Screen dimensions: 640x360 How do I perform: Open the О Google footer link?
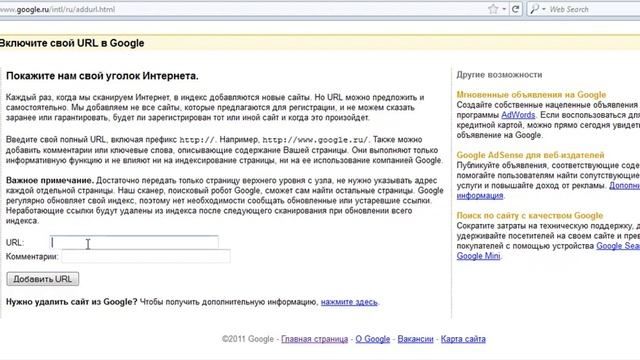point(373,339)
